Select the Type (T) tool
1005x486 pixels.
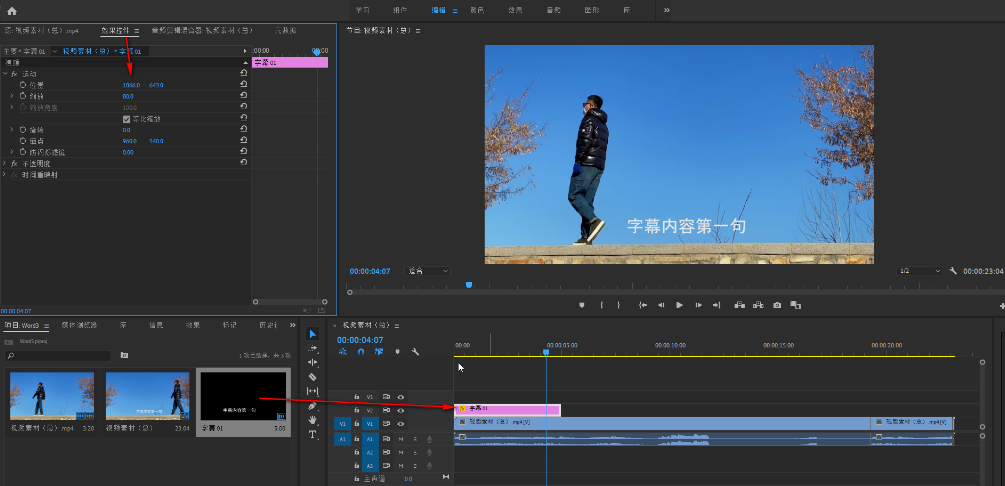pos(312,435)
